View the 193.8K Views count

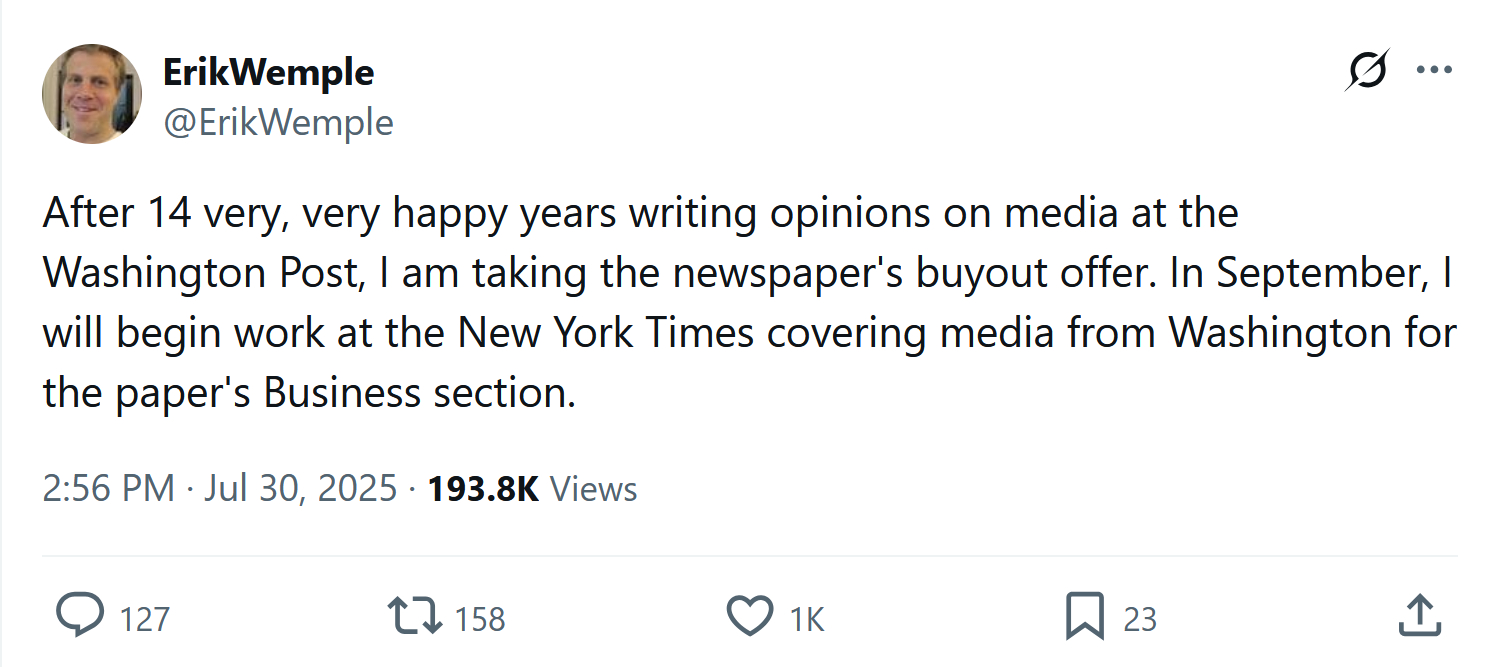532,489
